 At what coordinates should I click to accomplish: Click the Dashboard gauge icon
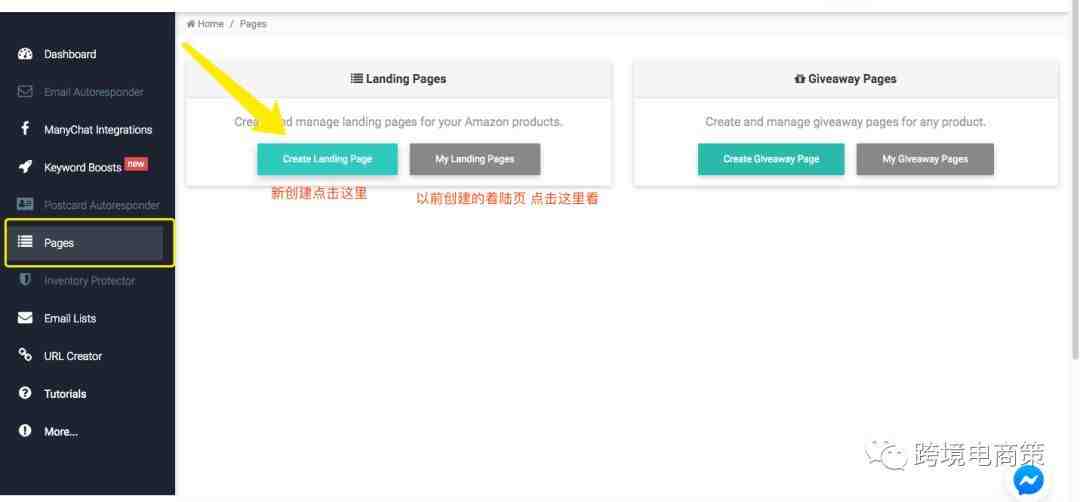click(x=25, y=54)
